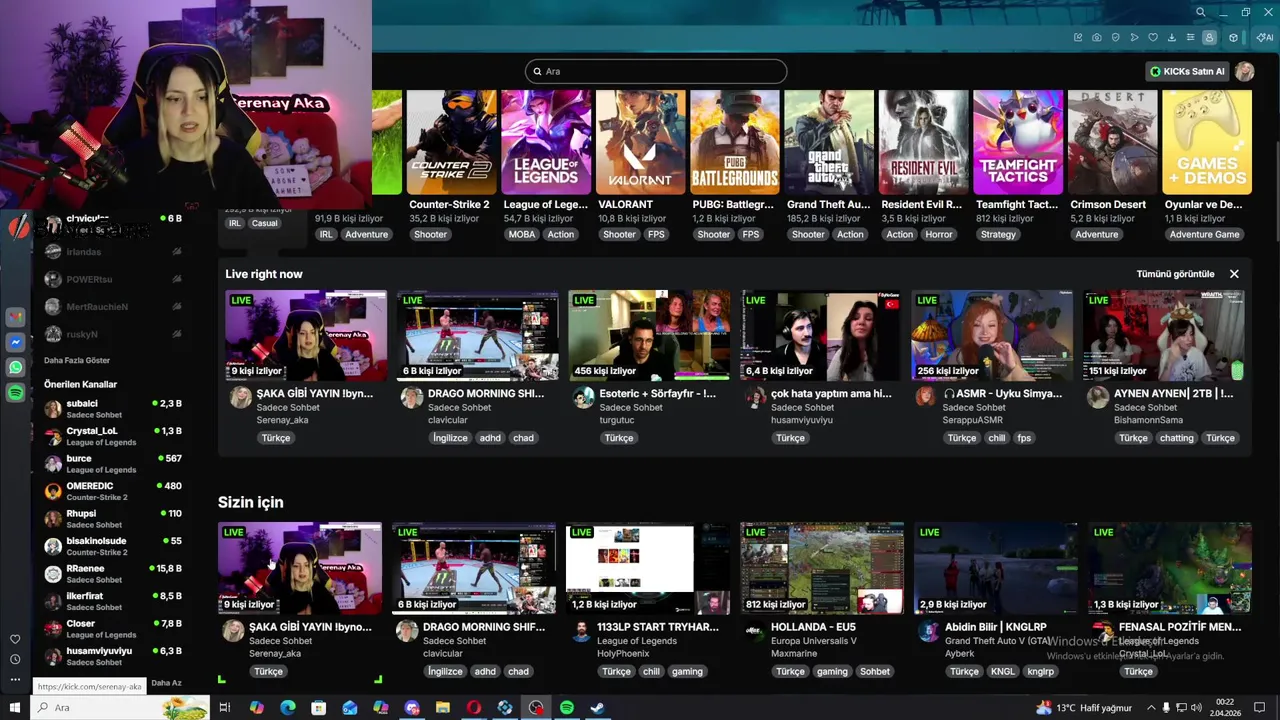Open Counter-Strike 2 category cover

point(451,142)
